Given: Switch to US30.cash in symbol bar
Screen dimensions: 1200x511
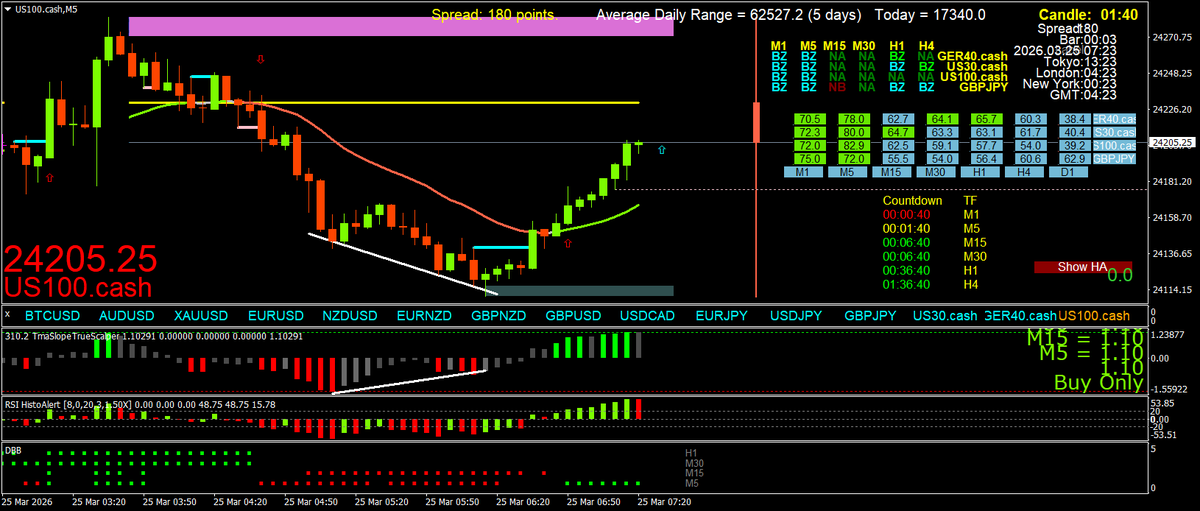Looking at the screenshot, I should [945, 316].
